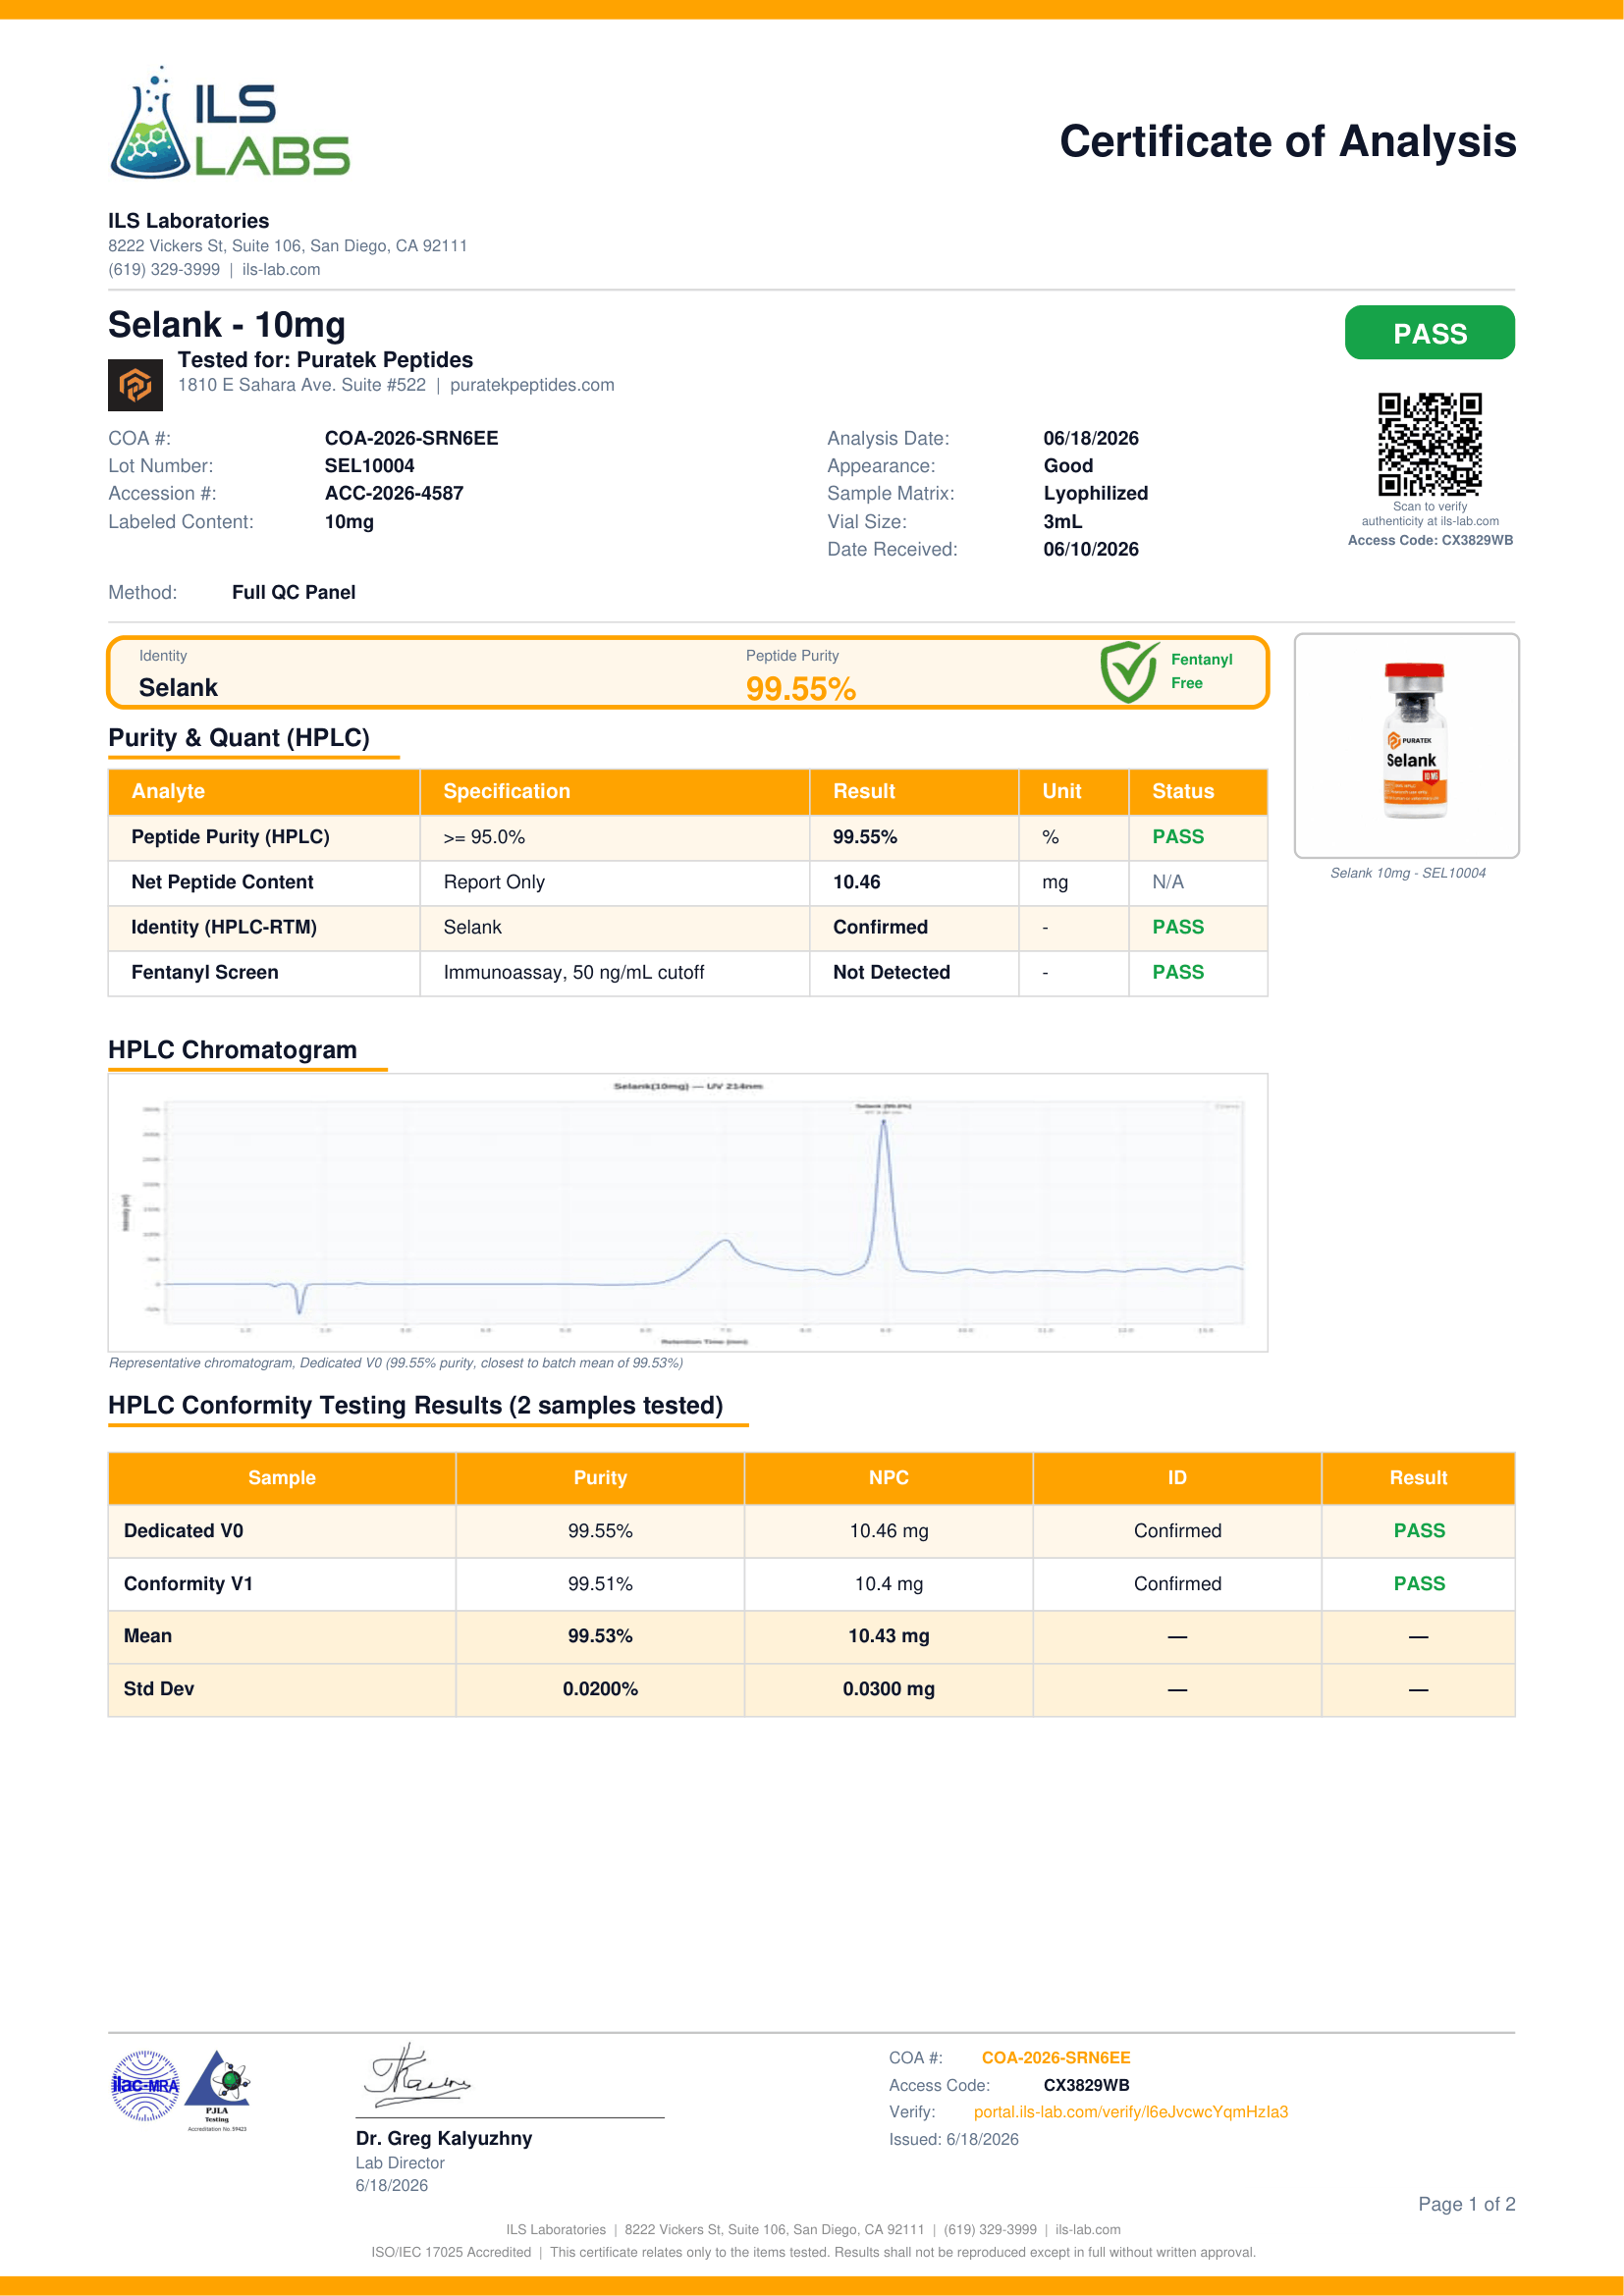The height and width of the screenshot is (2296, 1624).
Task: Click the "Page 1 of 2" indicator
Action: pyautogui.click(x=1467, y=2204)
